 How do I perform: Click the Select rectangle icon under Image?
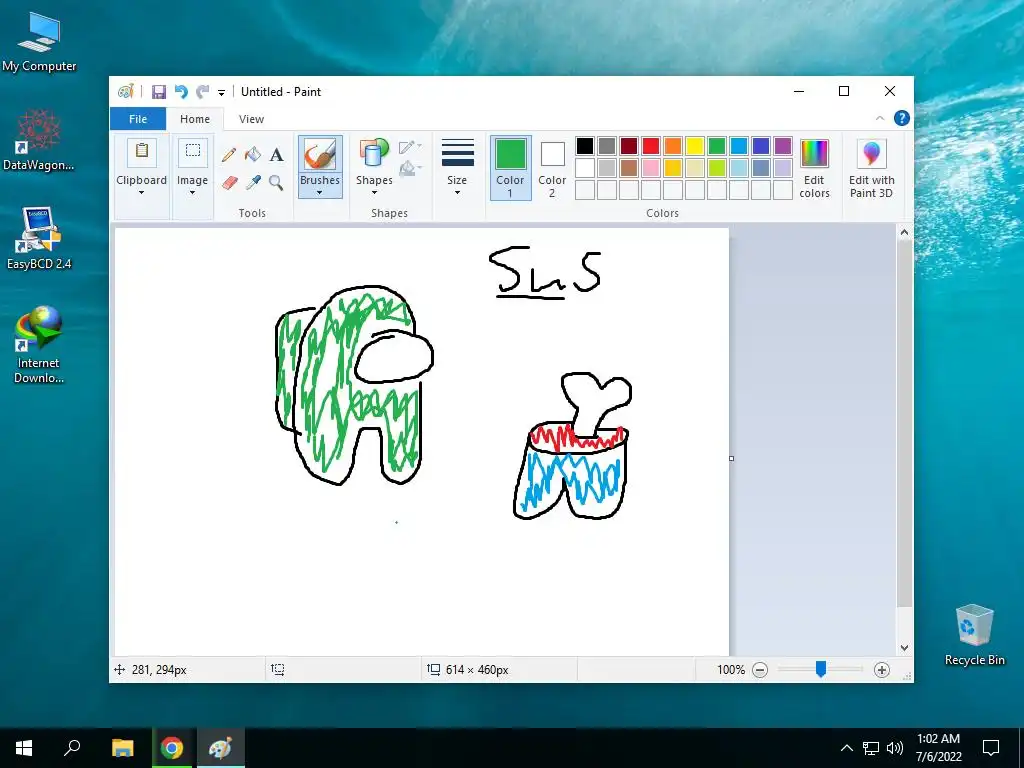click(x=193, y=152)
